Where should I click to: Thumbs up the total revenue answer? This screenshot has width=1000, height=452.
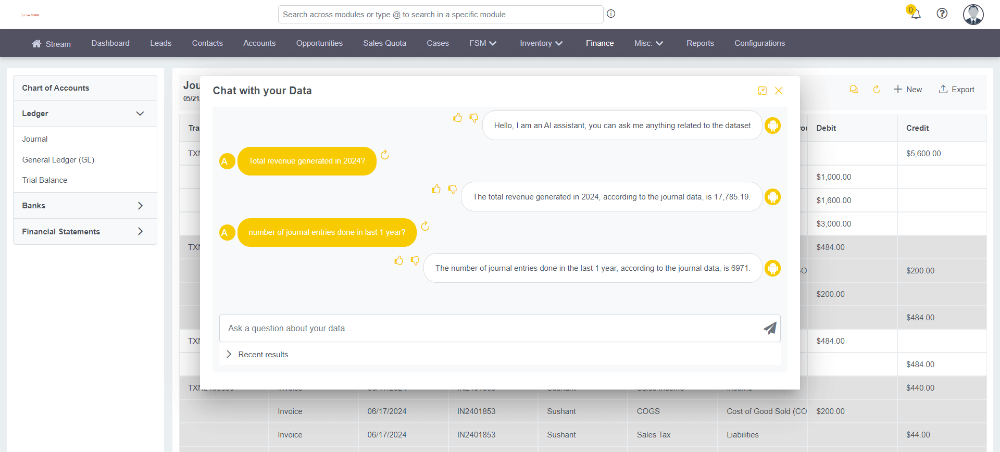point(436,189)
